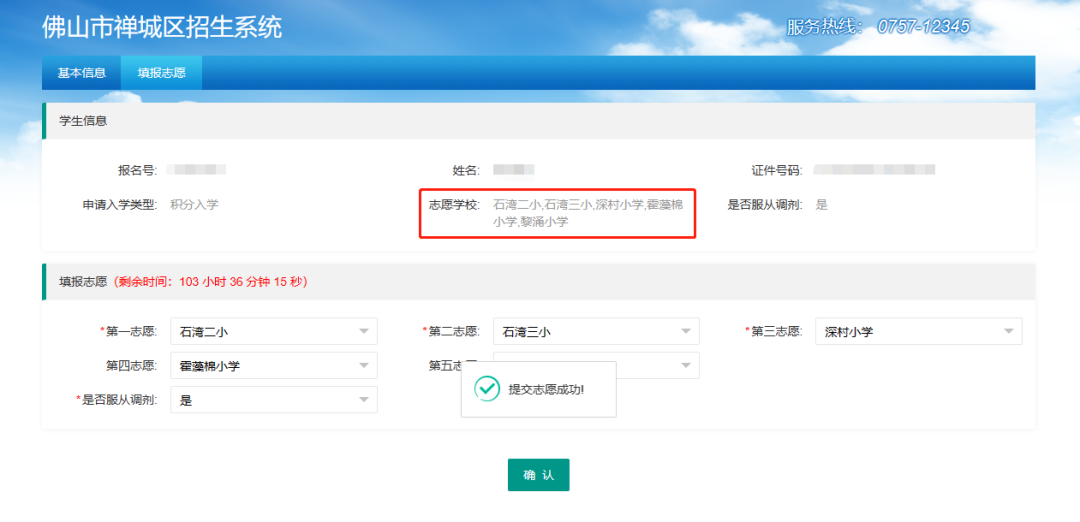Select the 填报志愿 tab
Screen dimensions: 1080x522
coord(161,73)
